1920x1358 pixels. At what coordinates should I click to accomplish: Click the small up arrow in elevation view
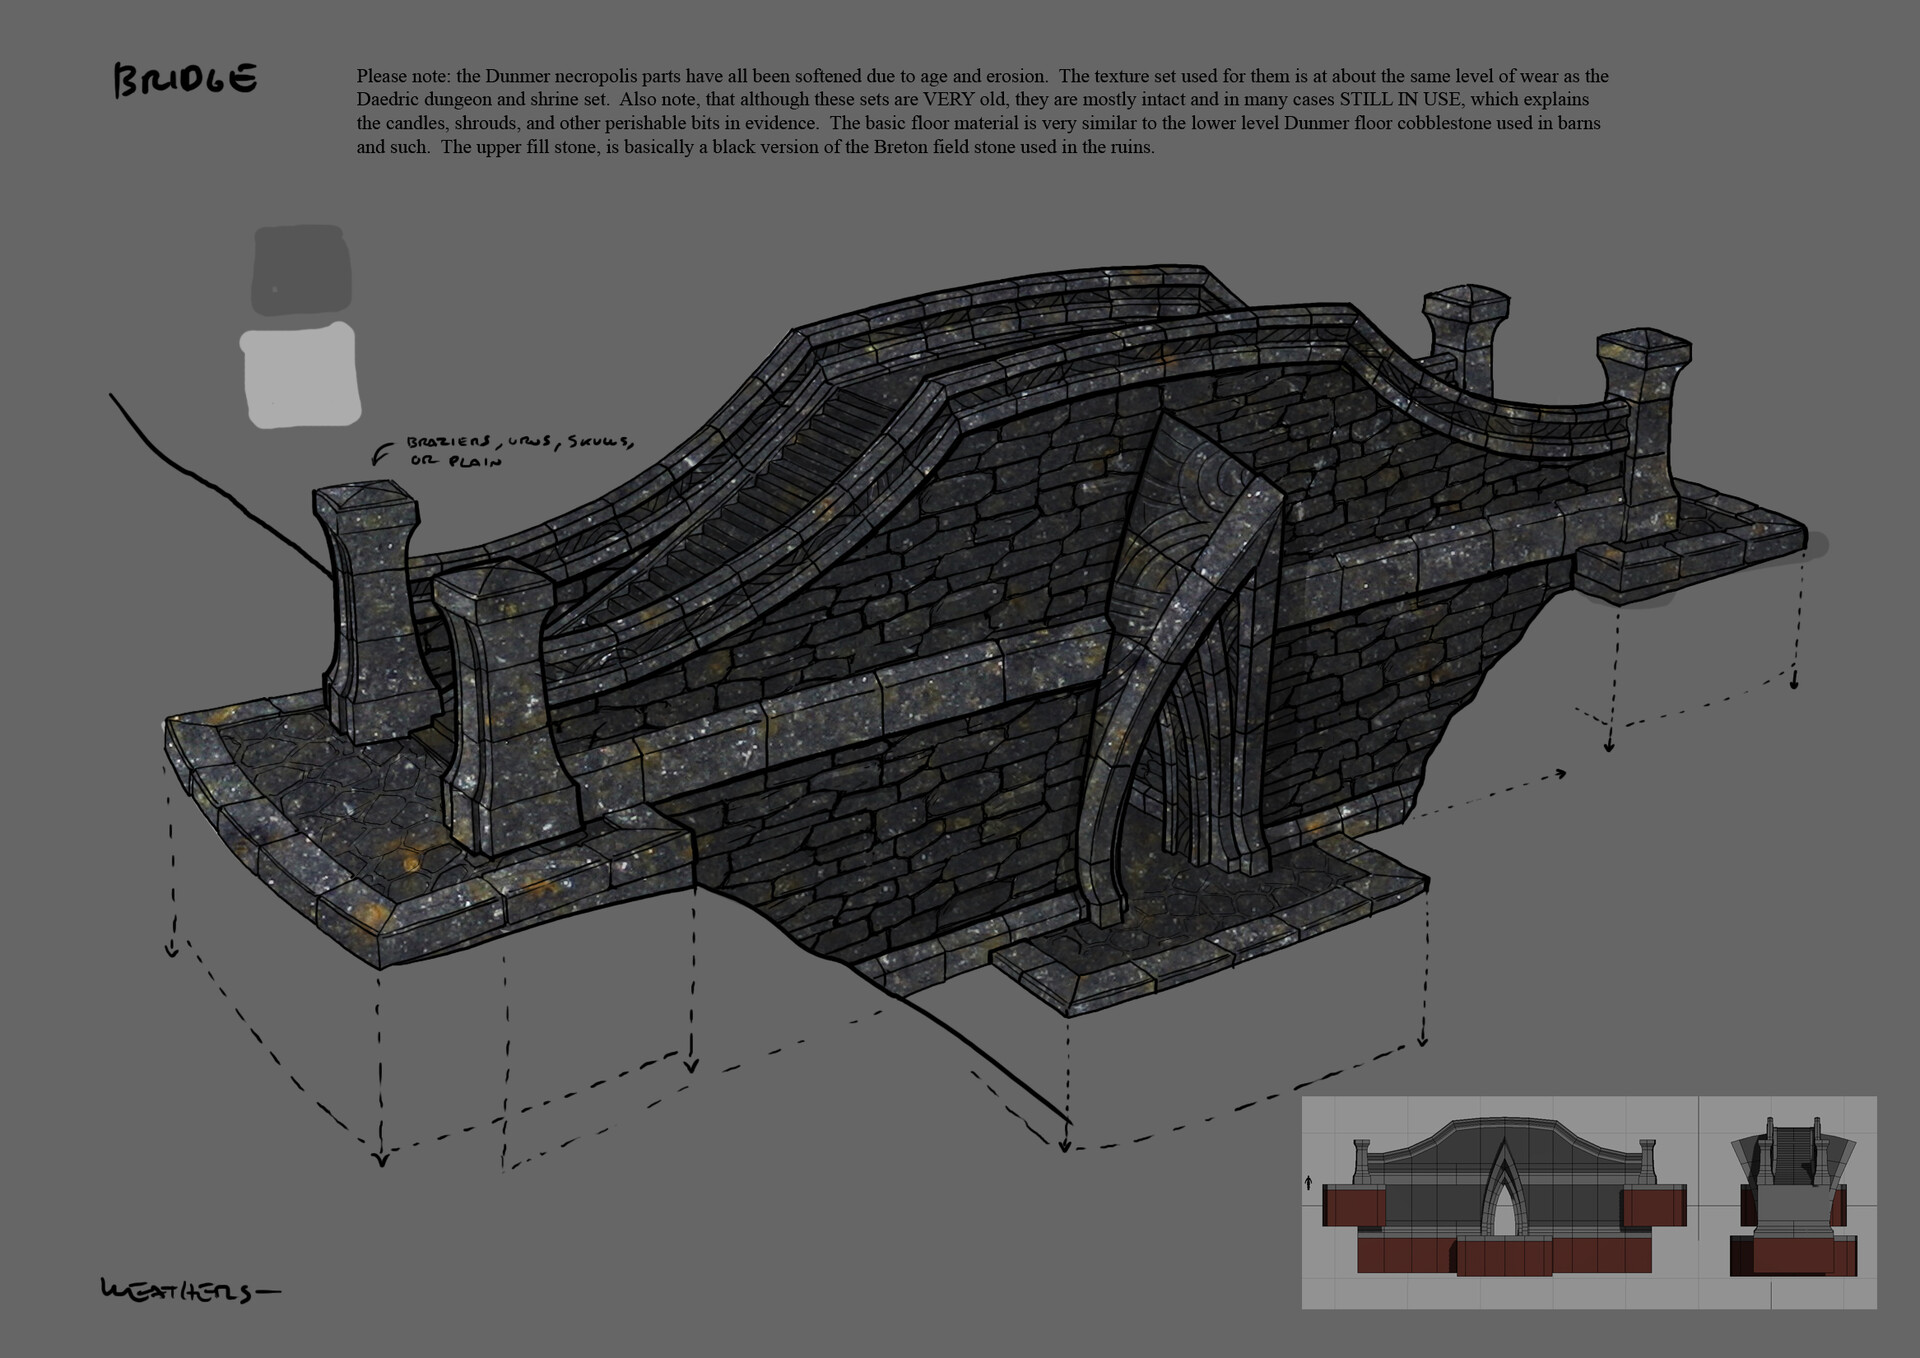click(1308, 1183)
